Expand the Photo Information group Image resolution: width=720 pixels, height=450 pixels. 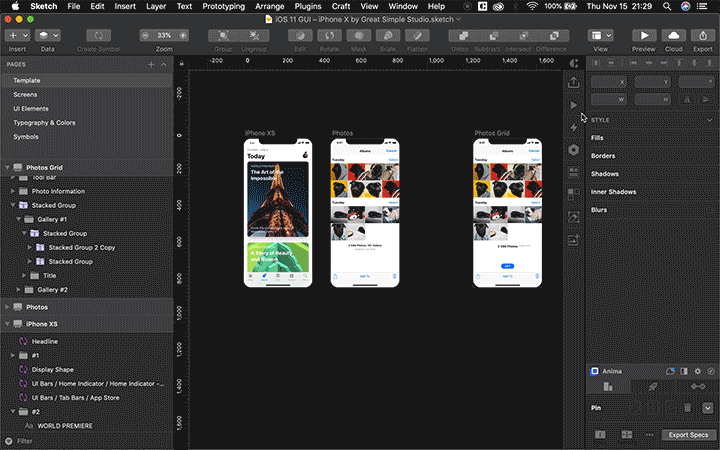[x=13, y=191]
